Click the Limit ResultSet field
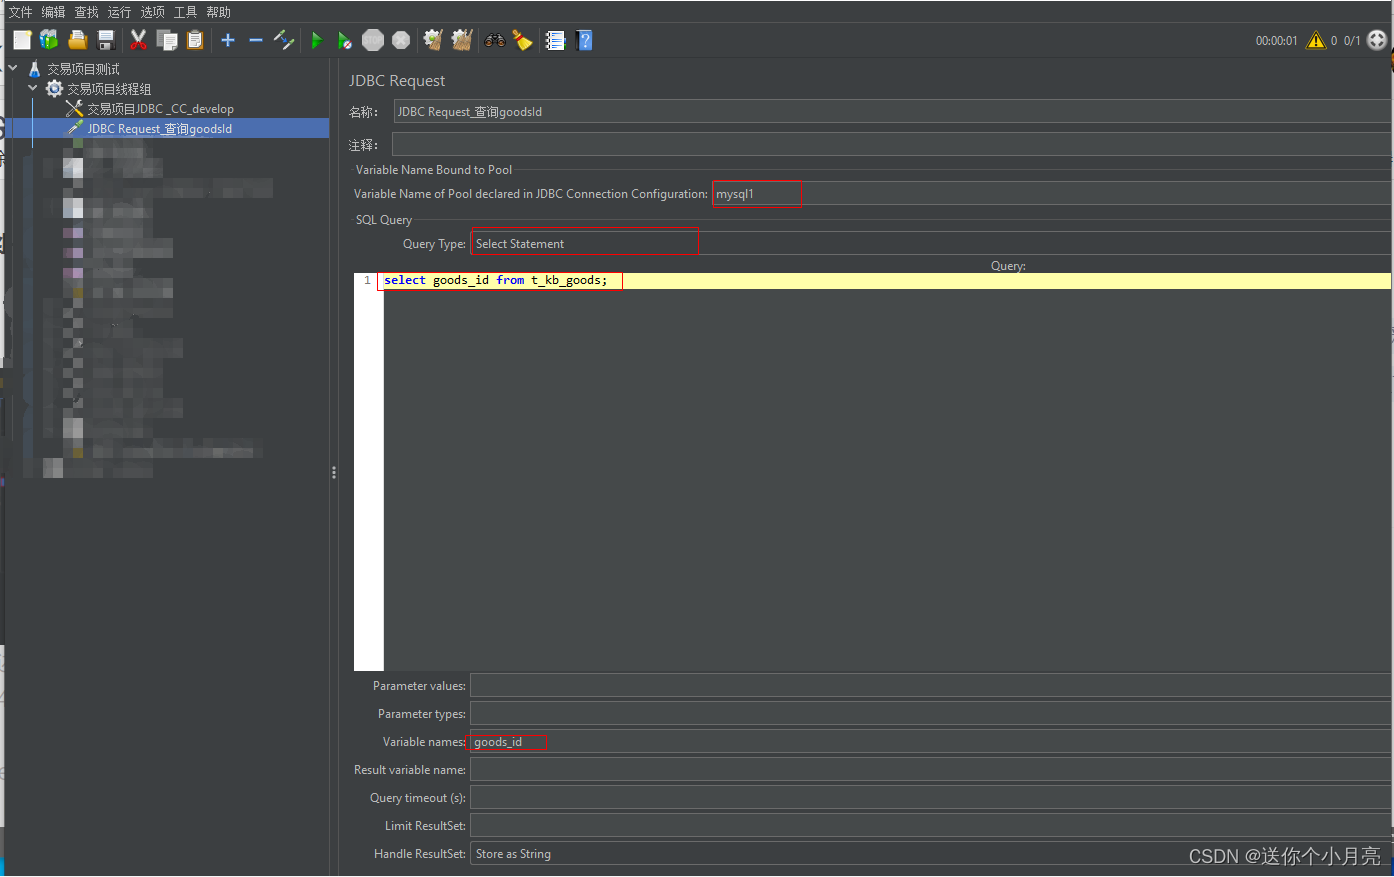The width and height of the screenshot is (1394, 877). click(x=931, y=825)
